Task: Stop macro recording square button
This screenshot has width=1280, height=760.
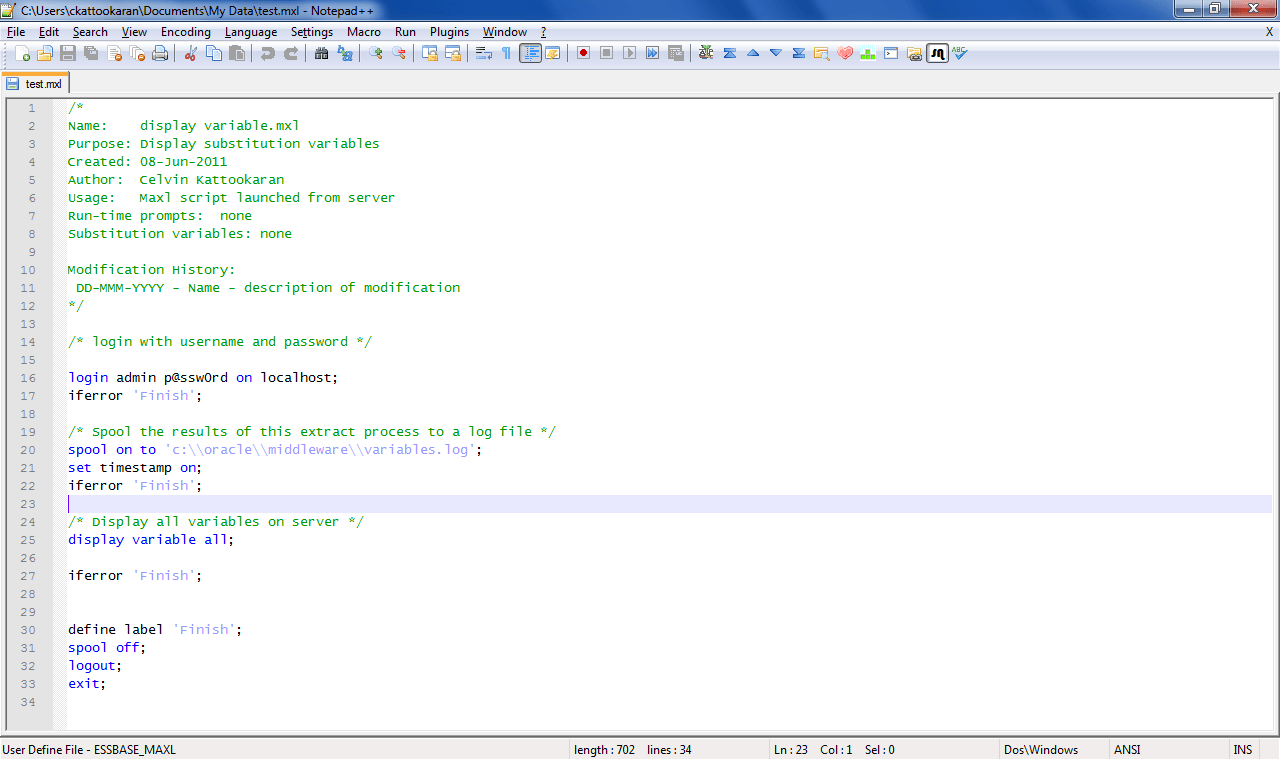Action: 606,53
